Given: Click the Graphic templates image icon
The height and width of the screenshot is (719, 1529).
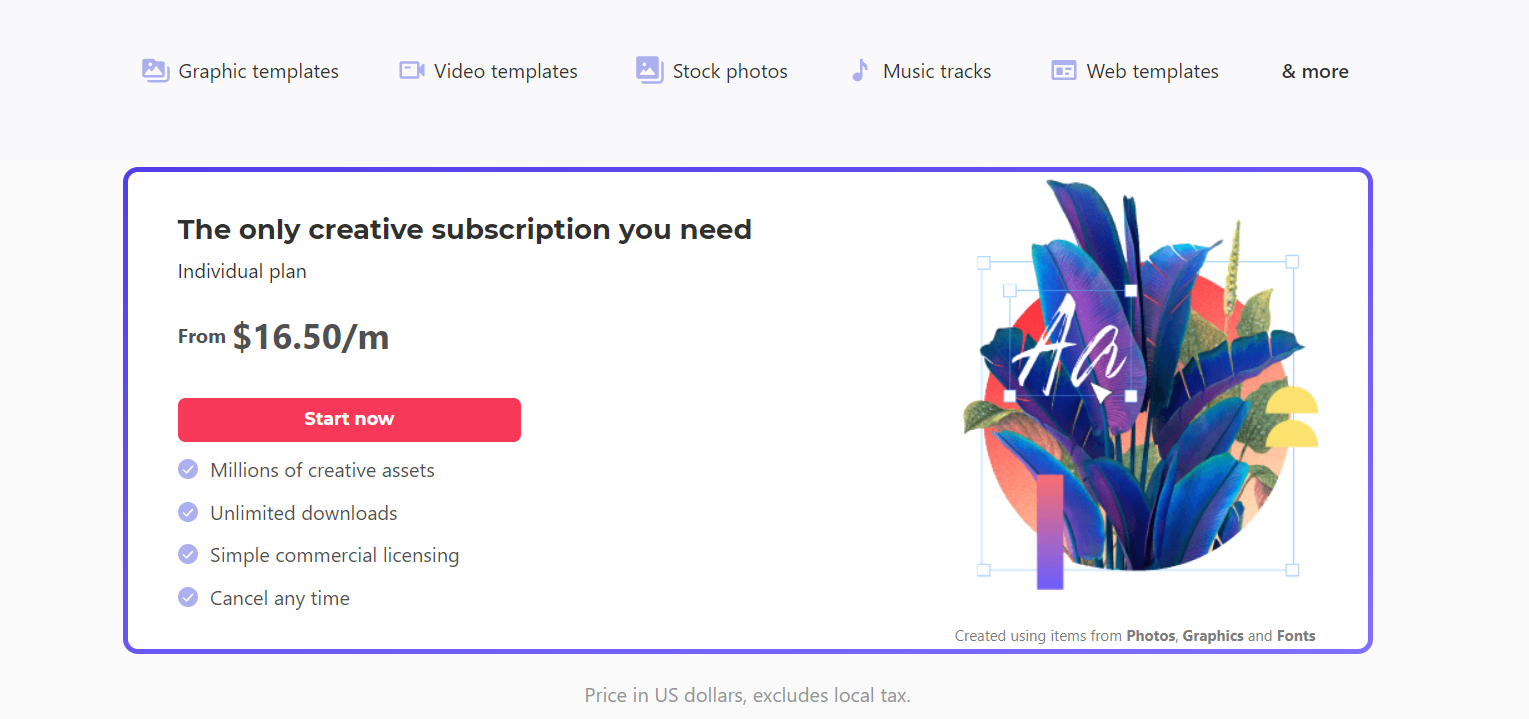Looking at the screenshot, I should [155, 70].
